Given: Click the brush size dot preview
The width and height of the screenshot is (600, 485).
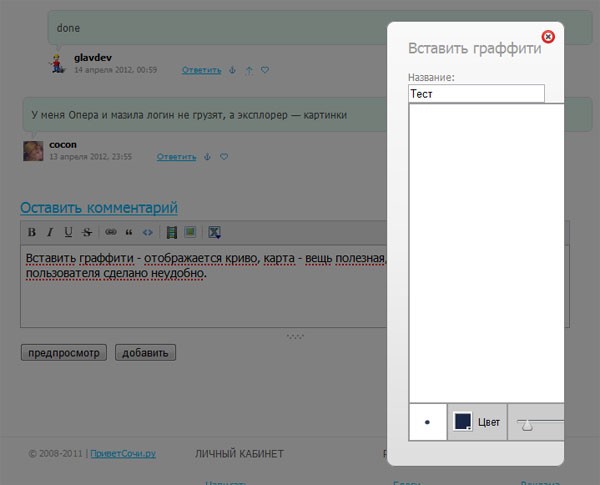Looking at the screenshot, I should tap(428, 422).
